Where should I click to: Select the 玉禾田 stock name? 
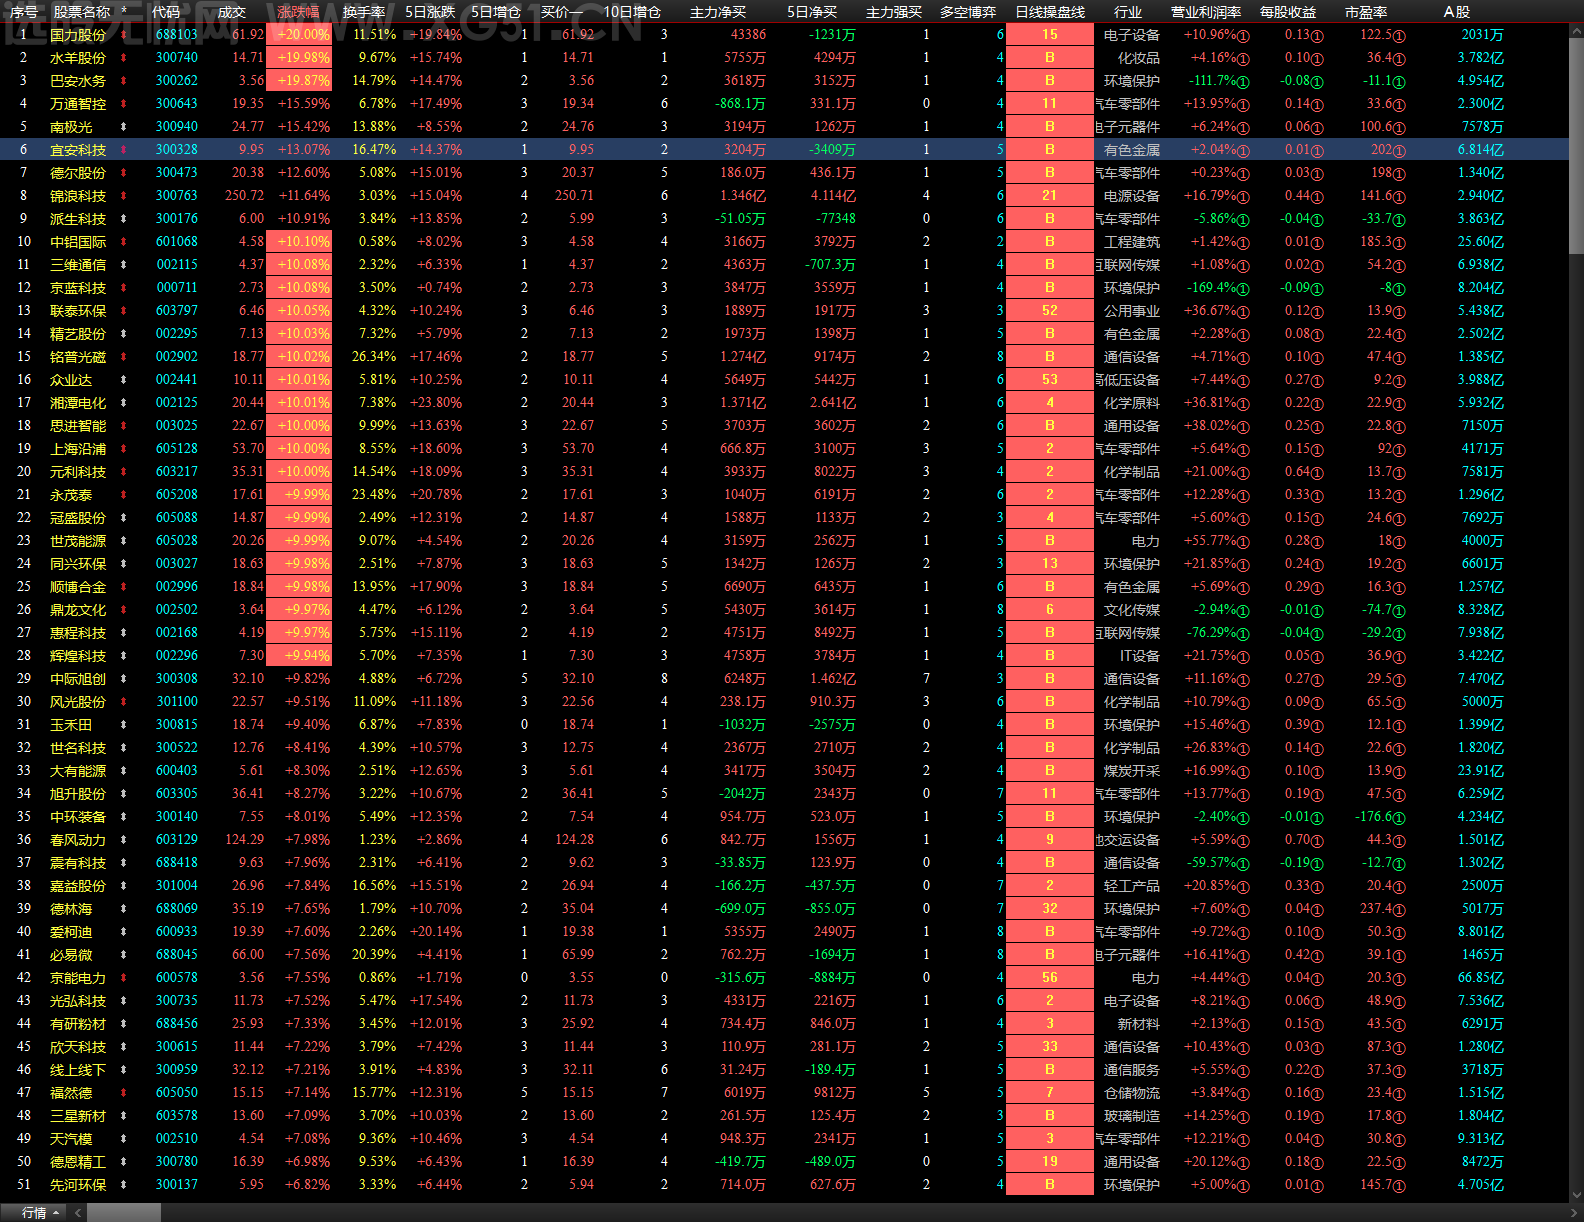[x=71, y=725]
